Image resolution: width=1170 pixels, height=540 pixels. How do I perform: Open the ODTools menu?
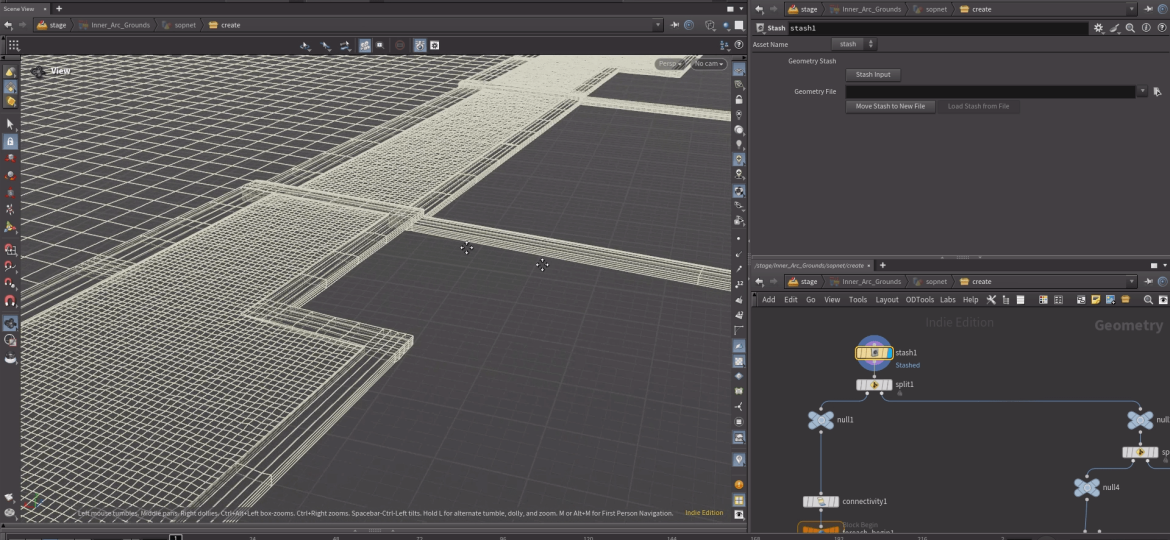(x=919, y=299)
